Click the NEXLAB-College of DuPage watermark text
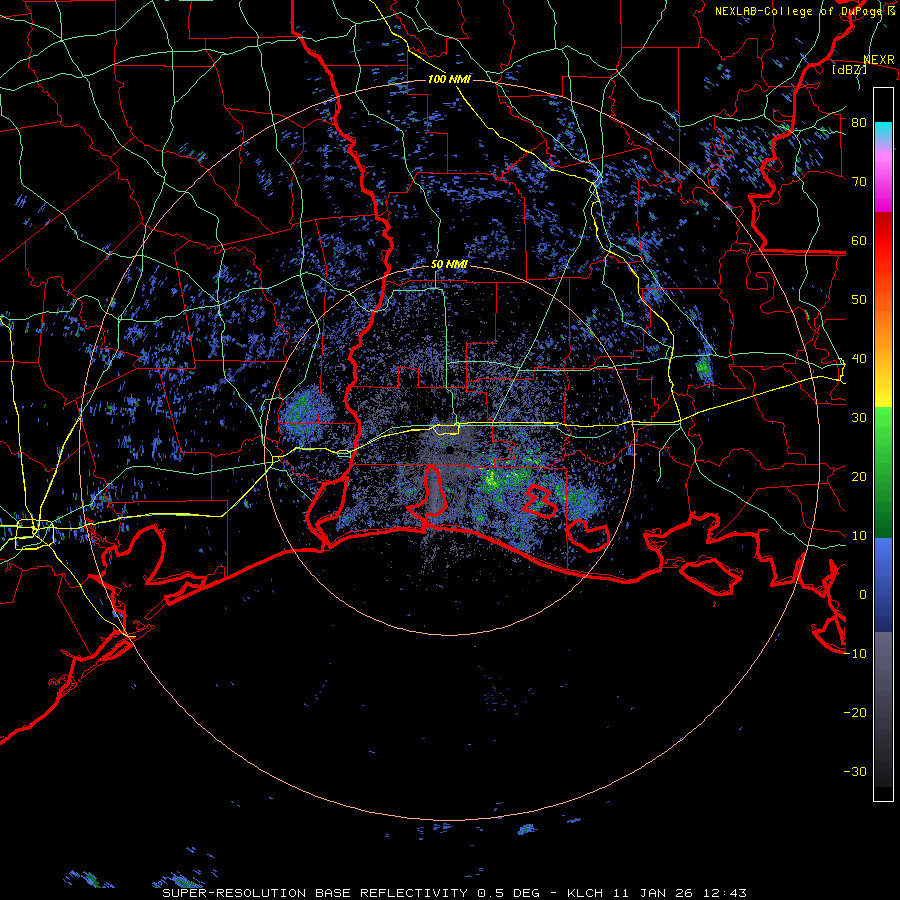Screen dimensions: 900x900 798,11
